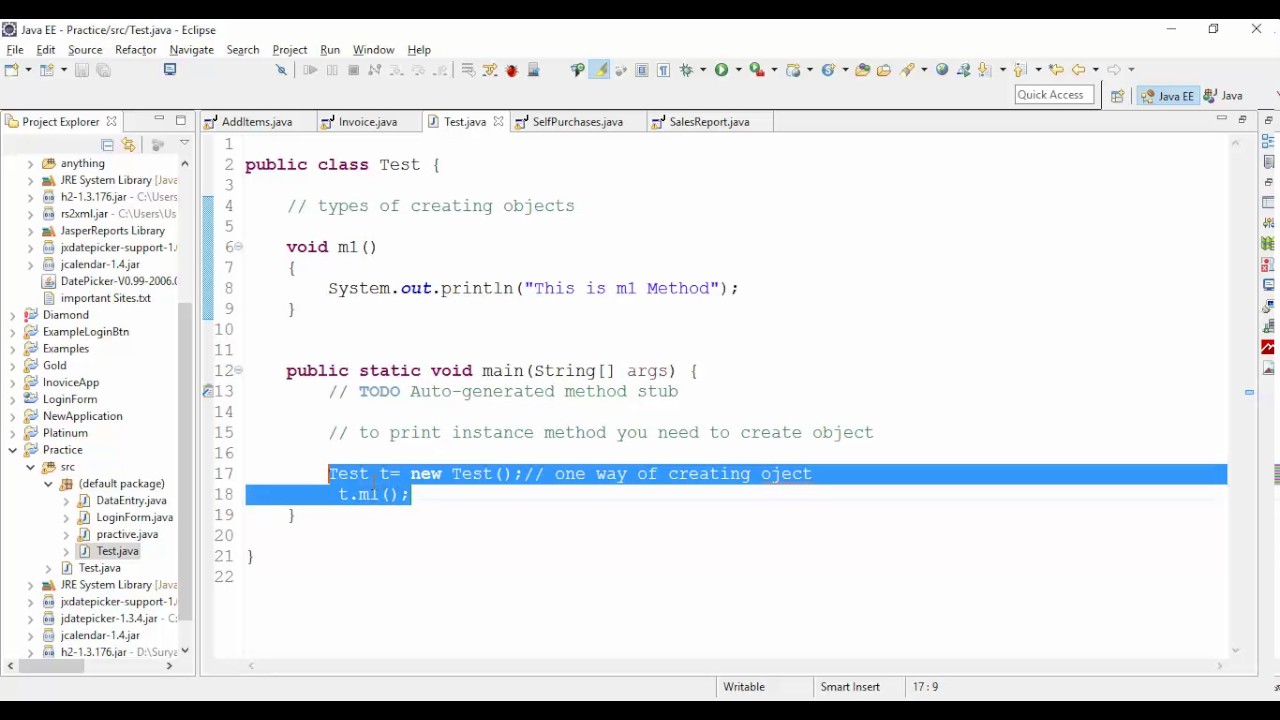The width and height of the screenshot is (1280, 720).
Task: Click the Project Explorer vertical scrollbar
Action: click(185, 460)
